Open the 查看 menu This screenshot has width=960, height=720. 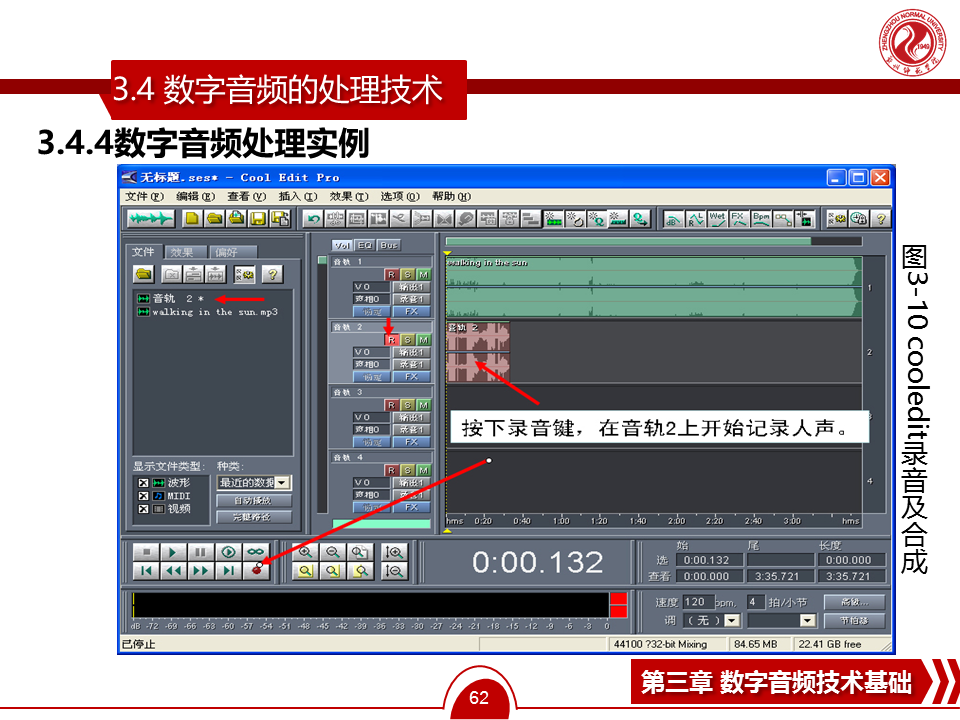(246, 196)
